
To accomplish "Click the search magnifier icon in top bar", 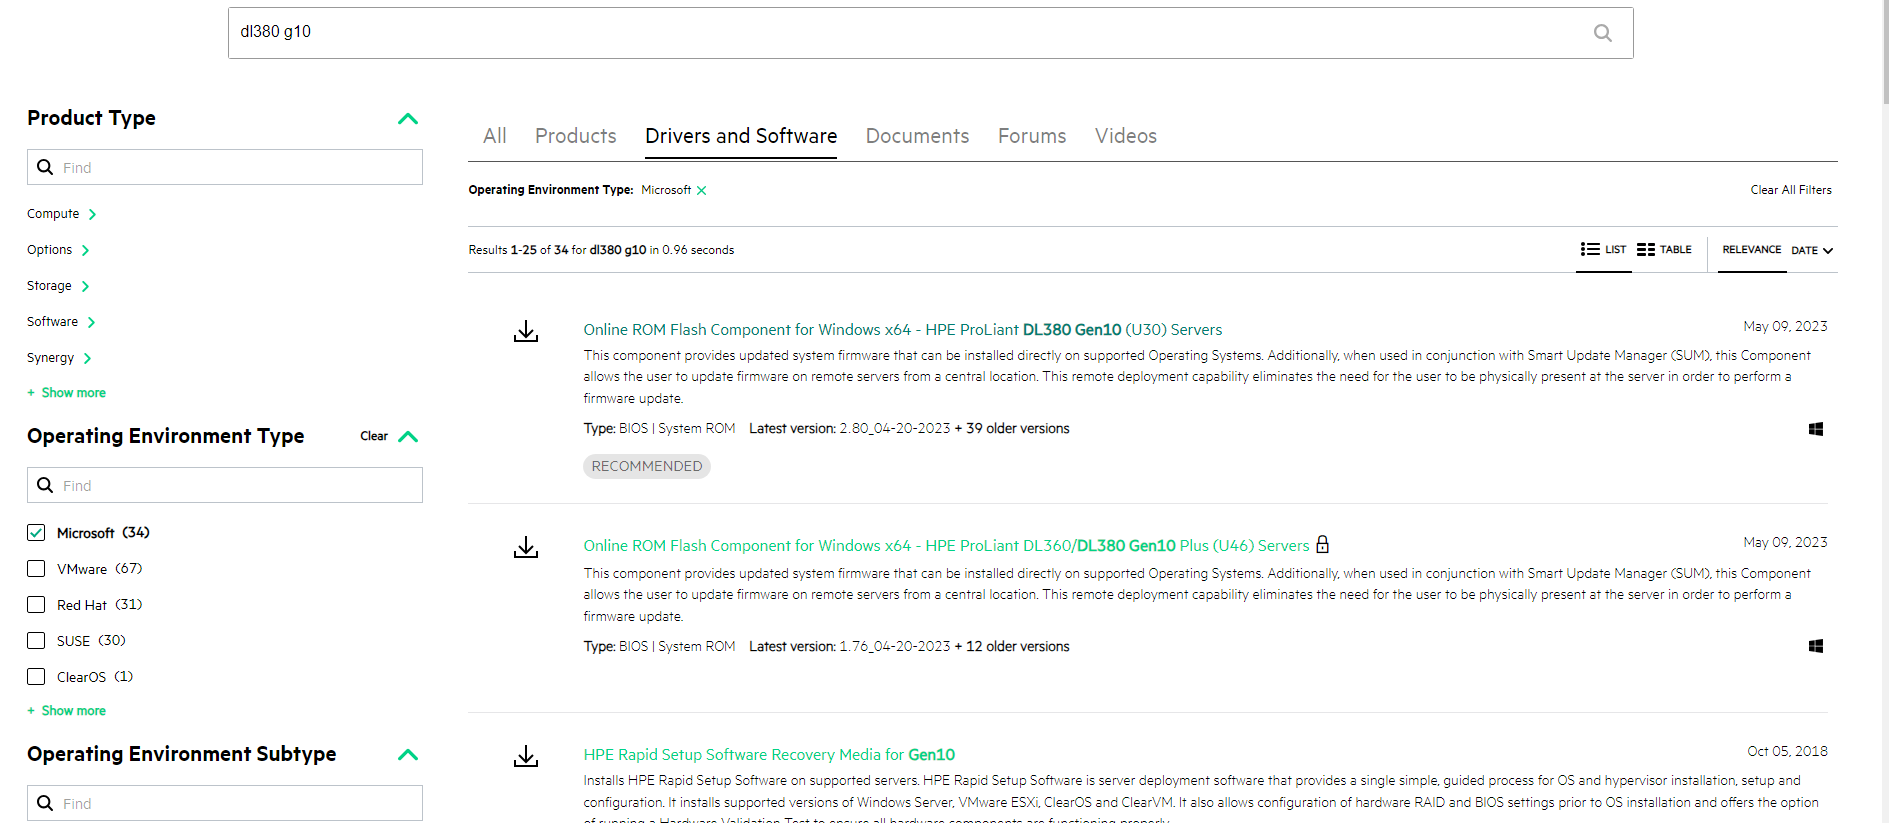I will (x=1602, y=33).
